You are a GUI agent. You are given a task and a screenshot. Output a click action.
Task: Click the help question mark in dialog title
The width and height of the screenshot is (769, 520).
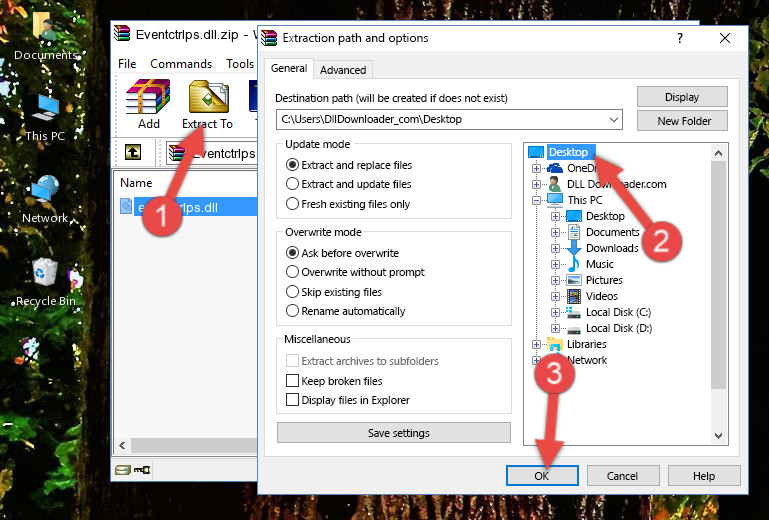[x=680, y=38]
